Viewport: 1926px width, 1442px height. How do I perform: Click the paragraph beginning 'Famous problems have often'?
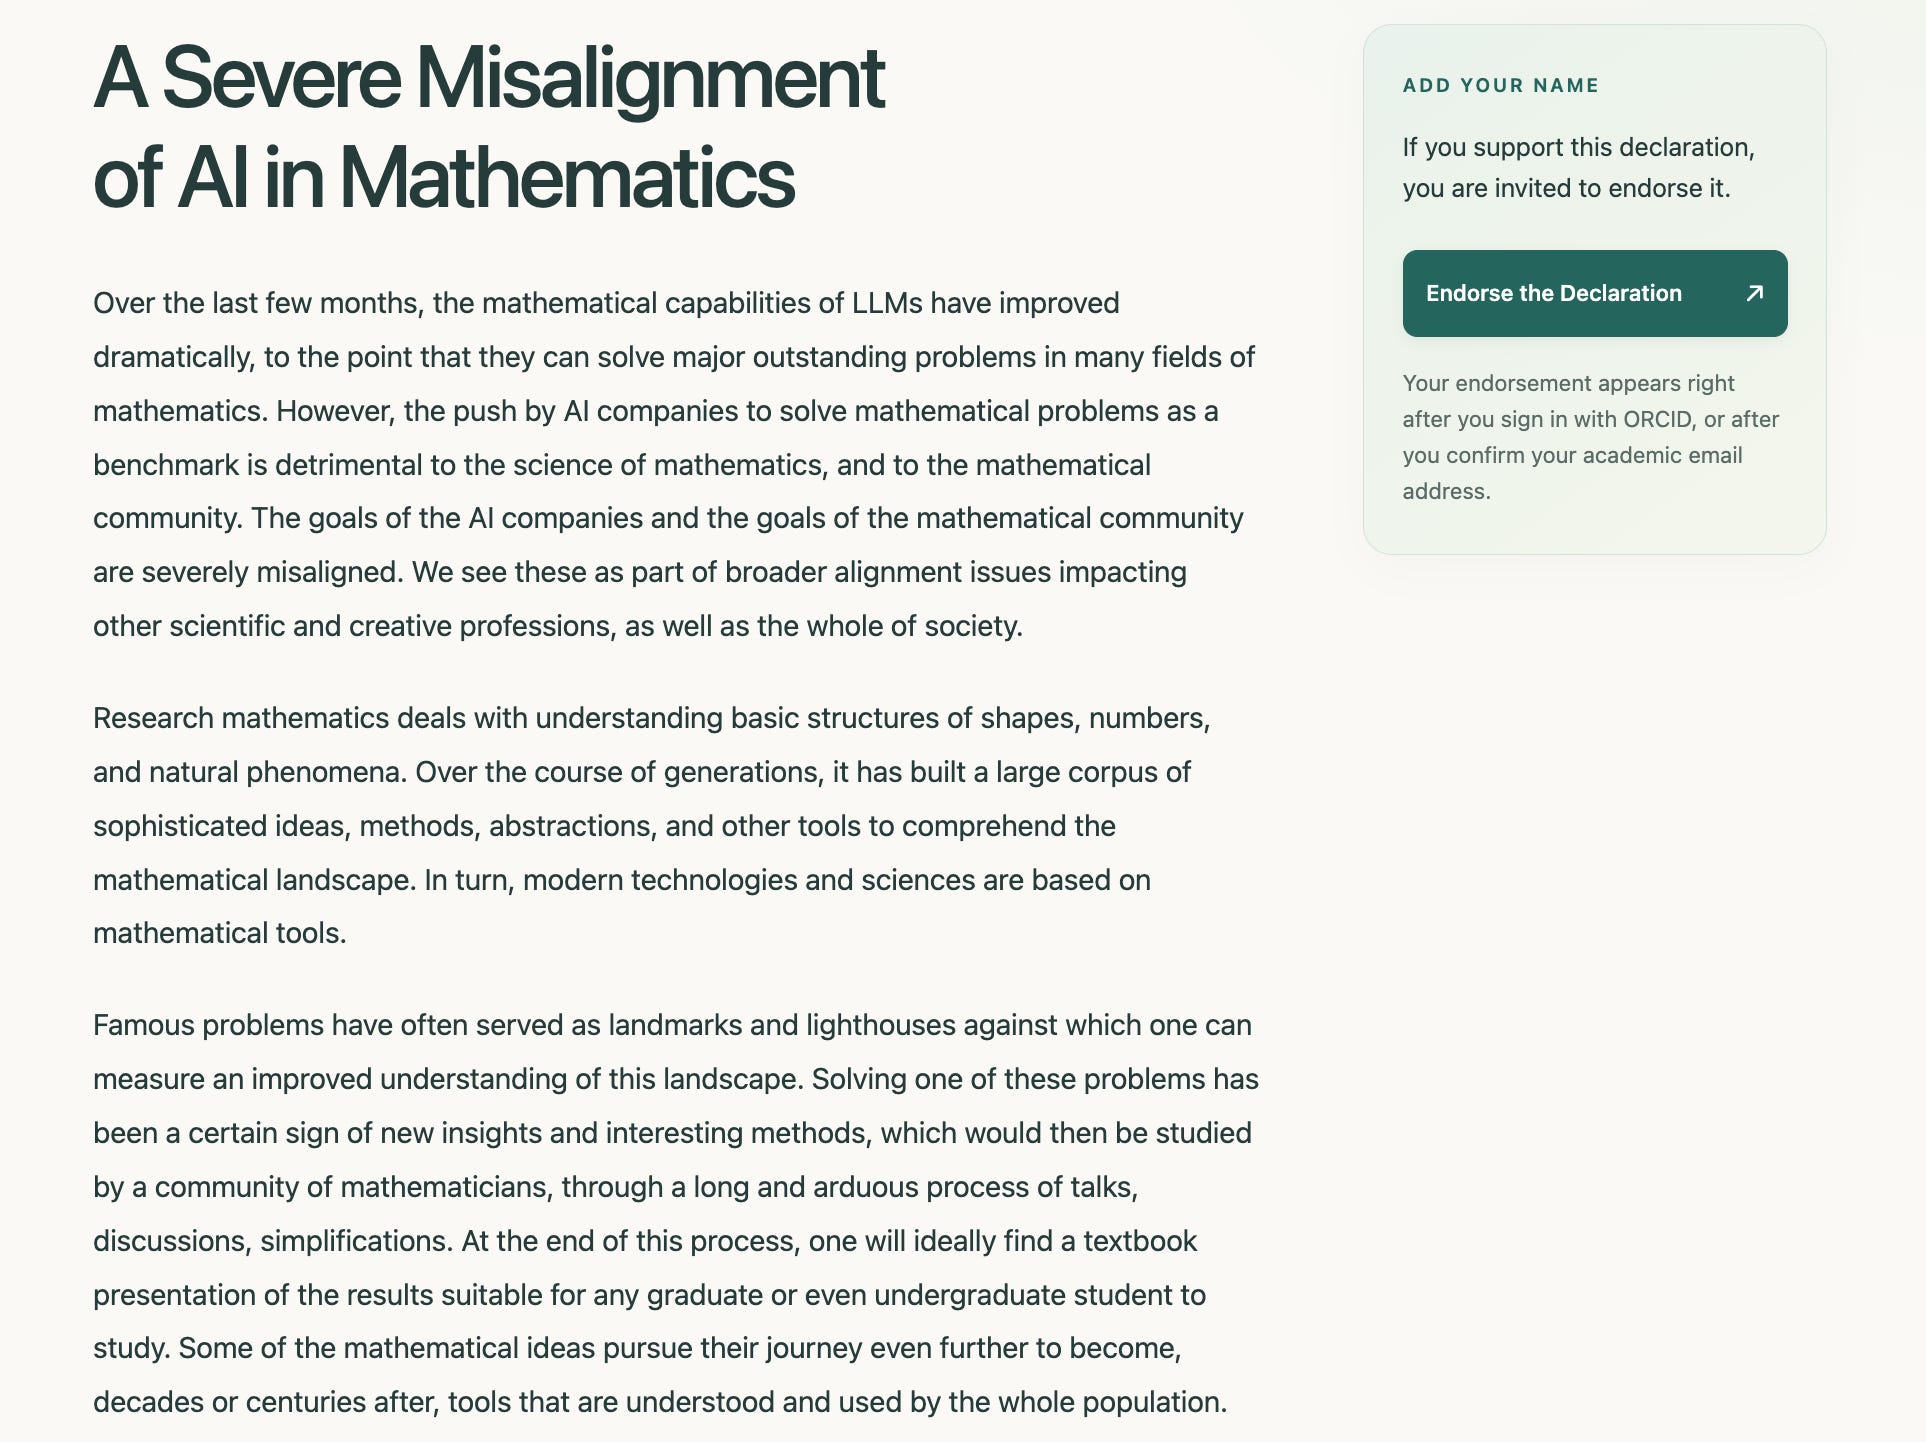point(676,1214)
